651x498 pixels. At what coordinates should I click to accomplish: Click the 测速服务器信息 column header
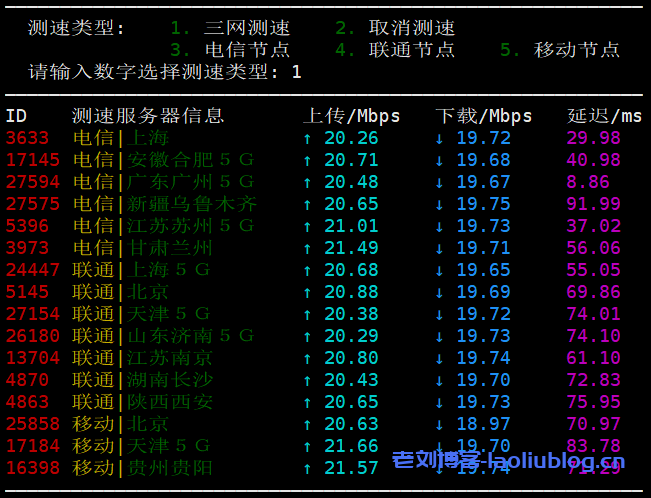click(x=148, y=116)
